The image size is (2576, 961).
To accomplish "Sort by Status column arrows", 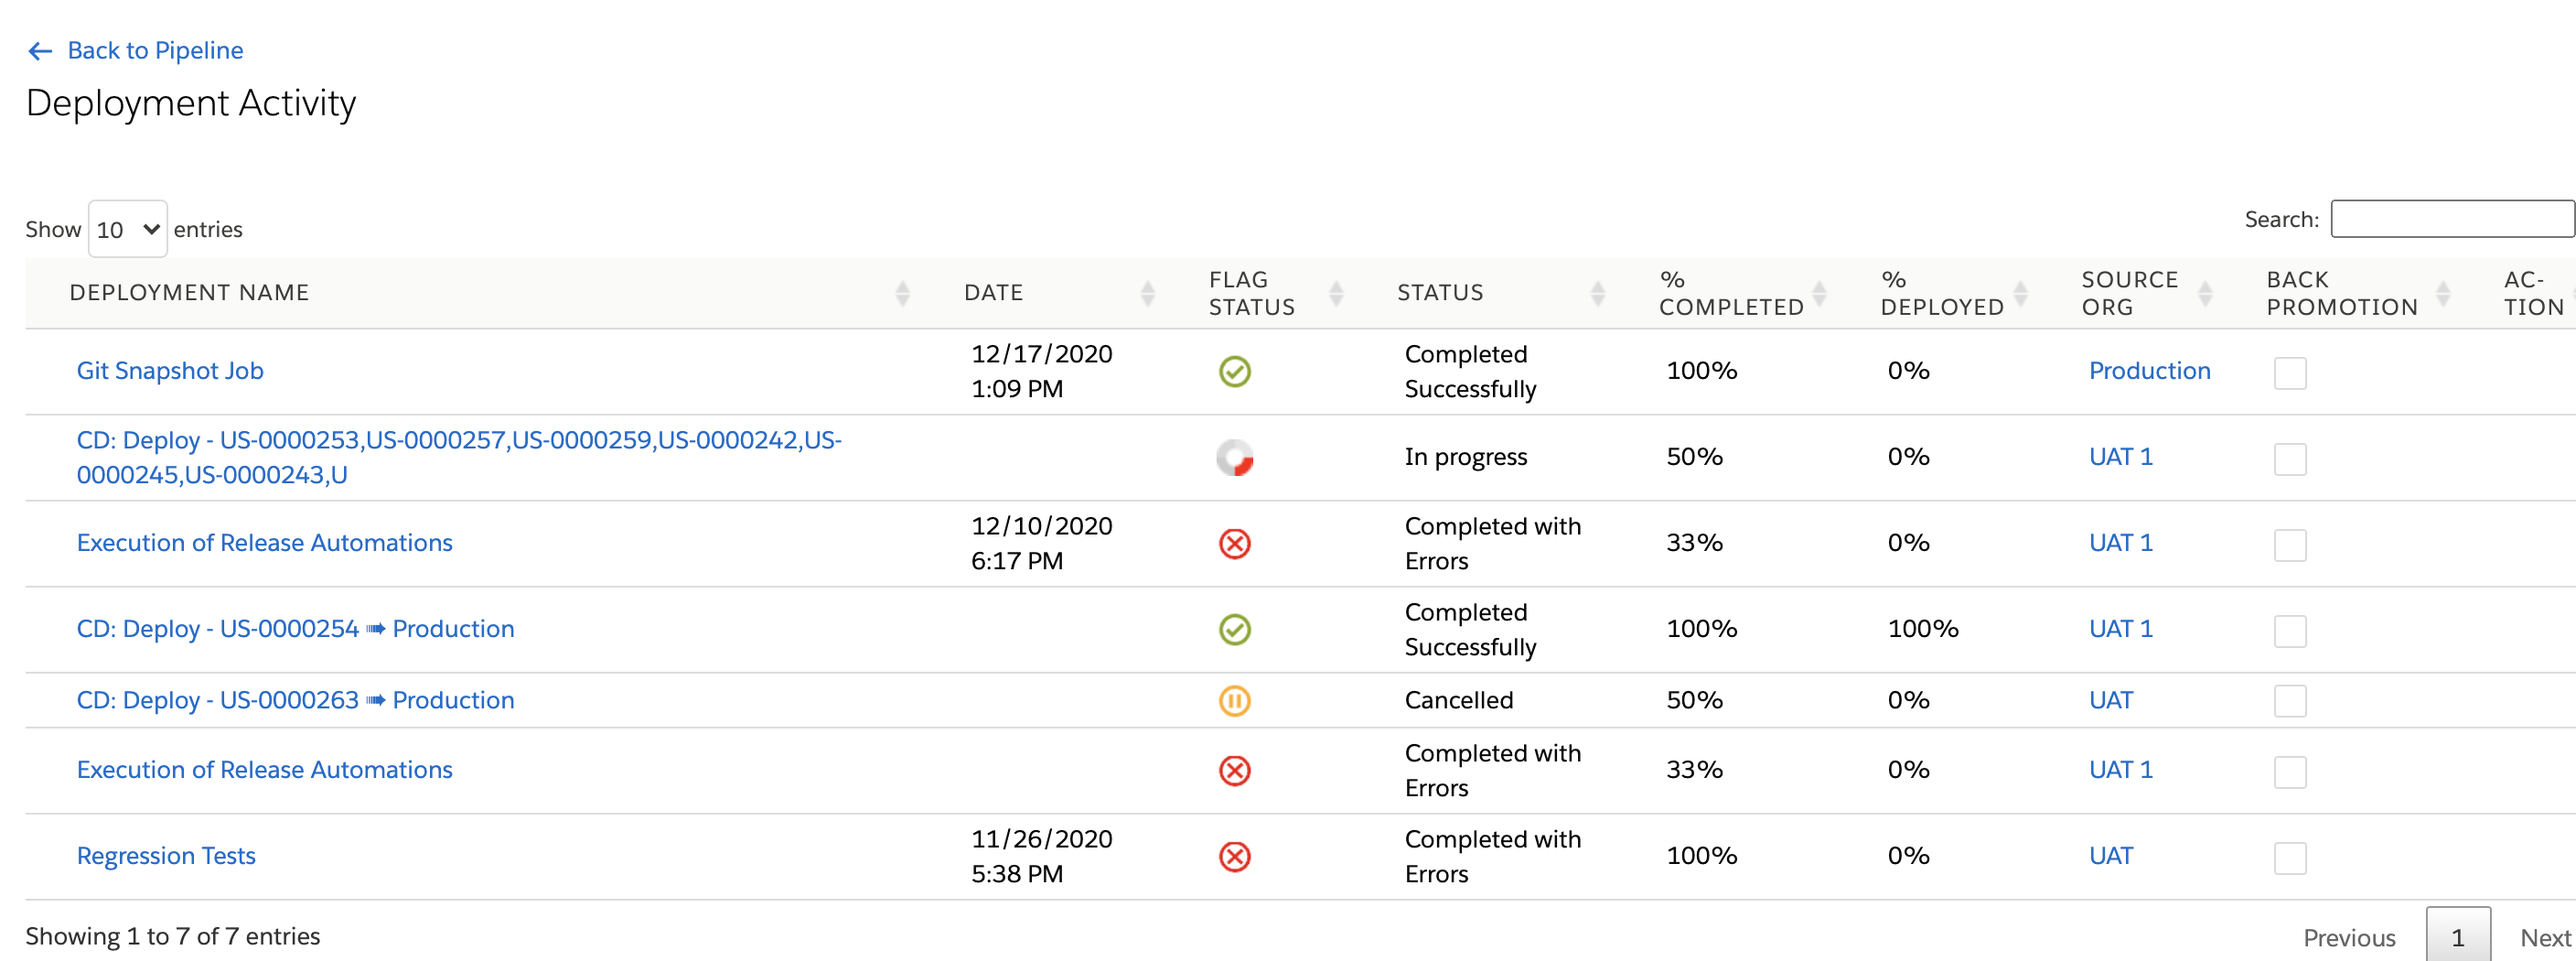I will (x=1597, y=293).
